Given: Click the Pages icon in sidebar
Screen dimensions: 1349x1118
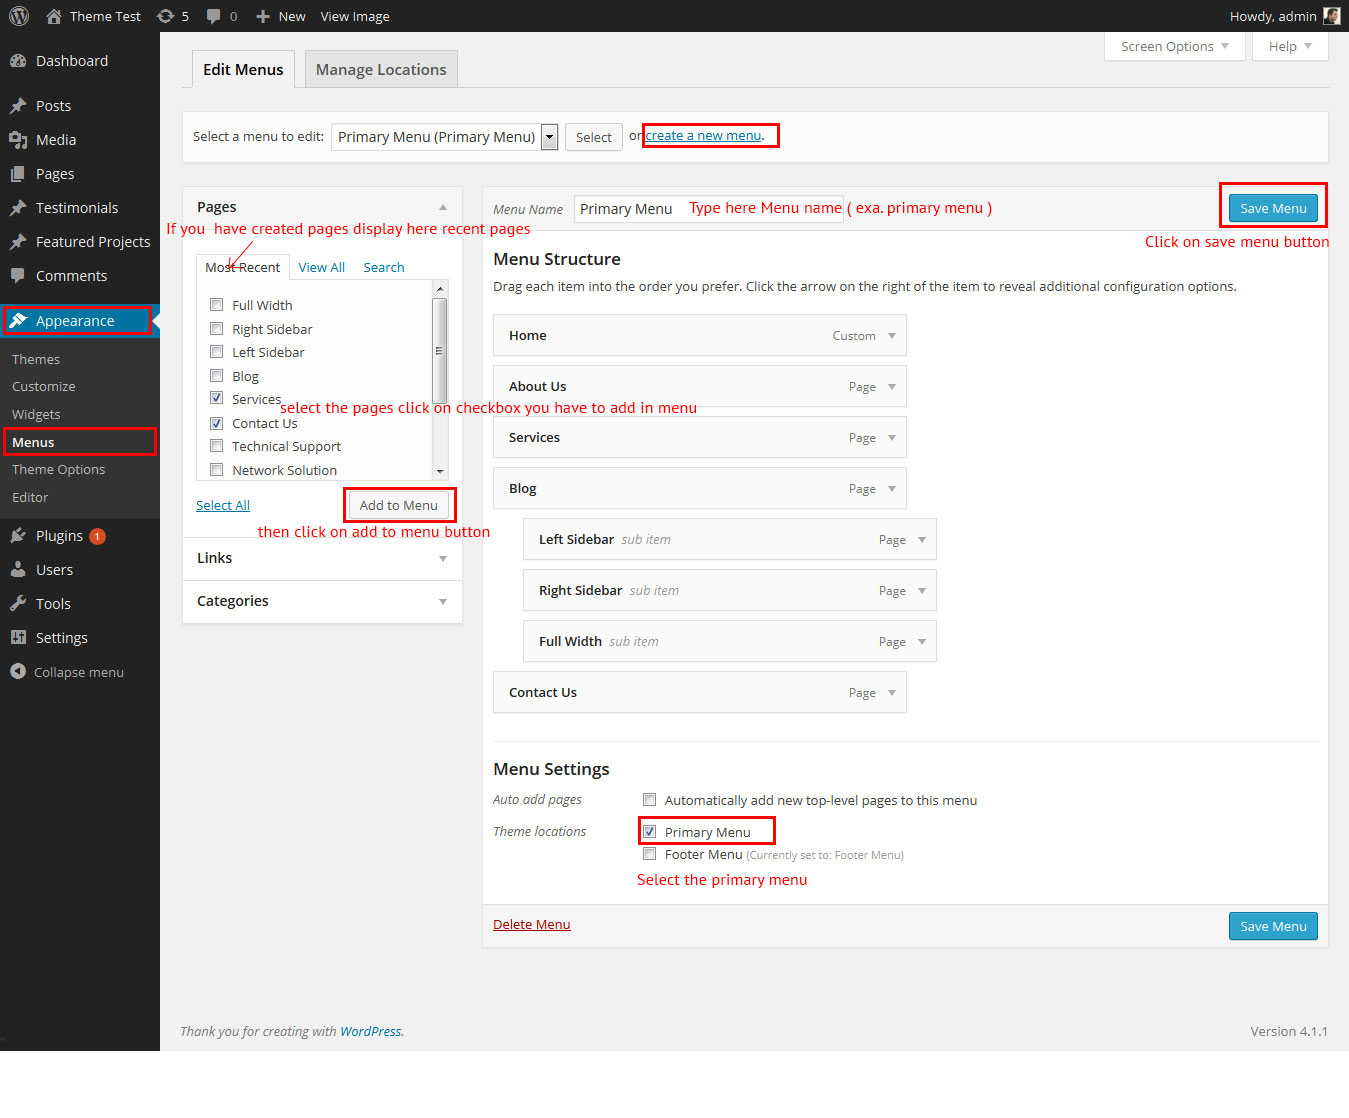Looking at the screenshot, I should 18,174.
